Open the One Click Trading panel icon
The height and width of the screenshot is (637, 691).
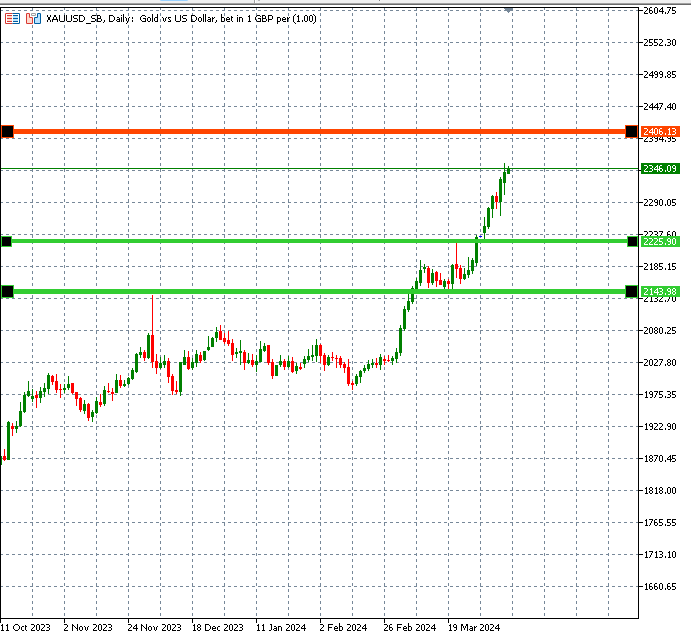[12, 18]
